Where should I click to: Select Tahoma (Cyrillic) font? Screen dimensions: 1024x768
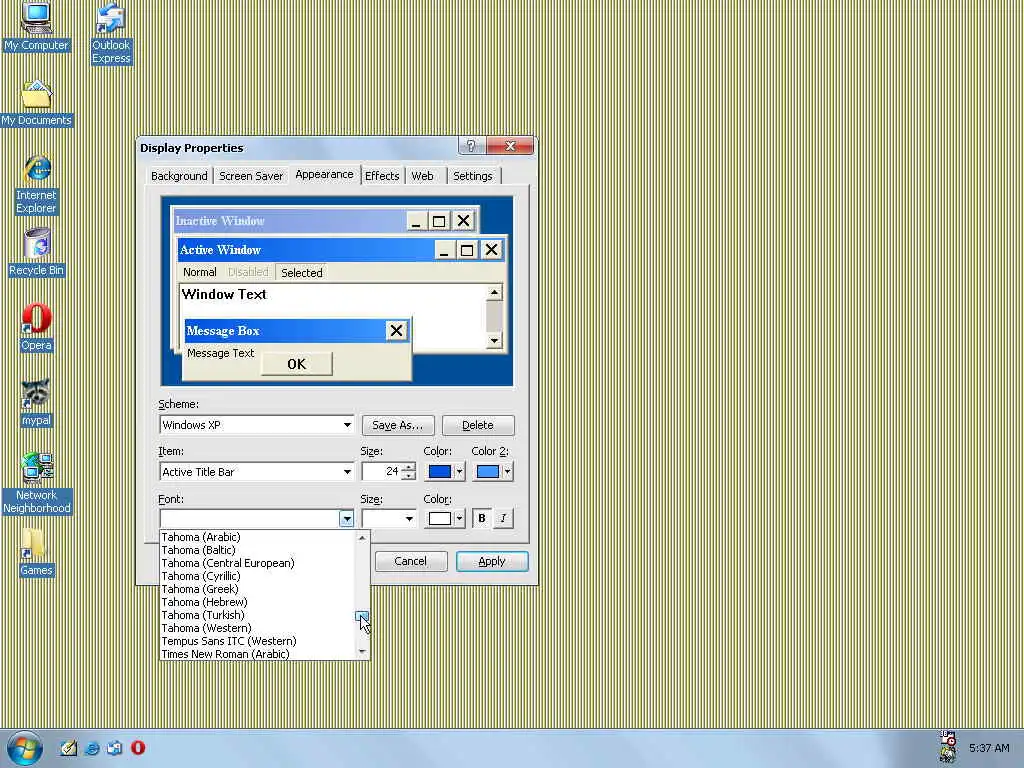click(258, 576)
